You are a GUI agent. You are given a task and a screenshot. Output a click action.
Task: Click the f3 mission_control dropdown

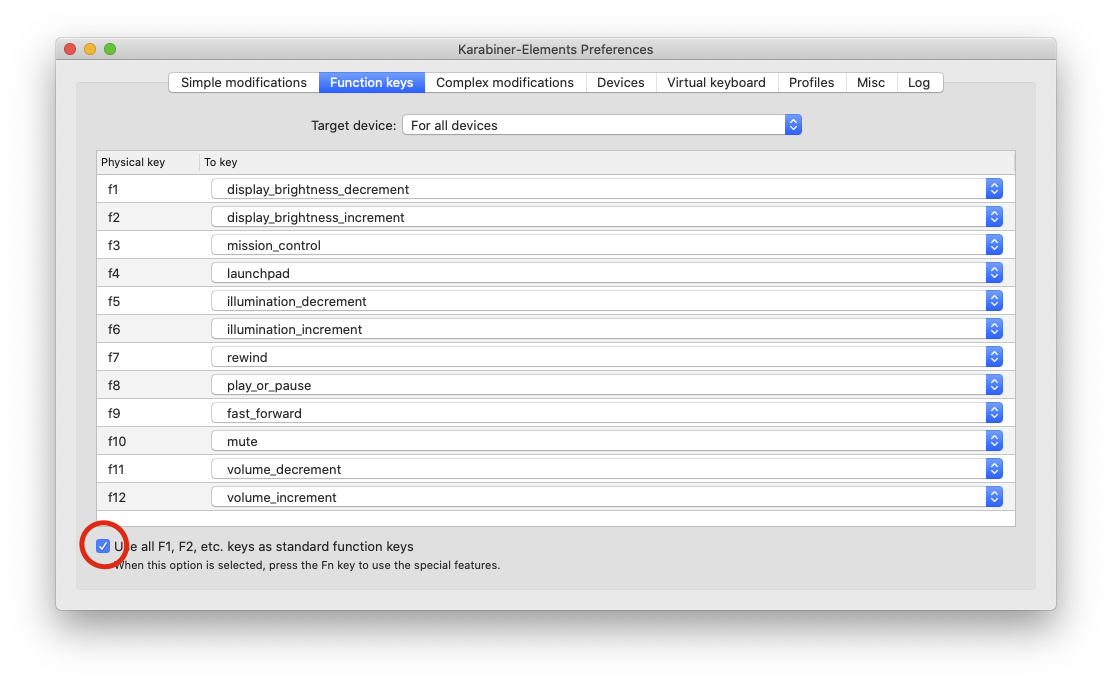coord(607,245)
